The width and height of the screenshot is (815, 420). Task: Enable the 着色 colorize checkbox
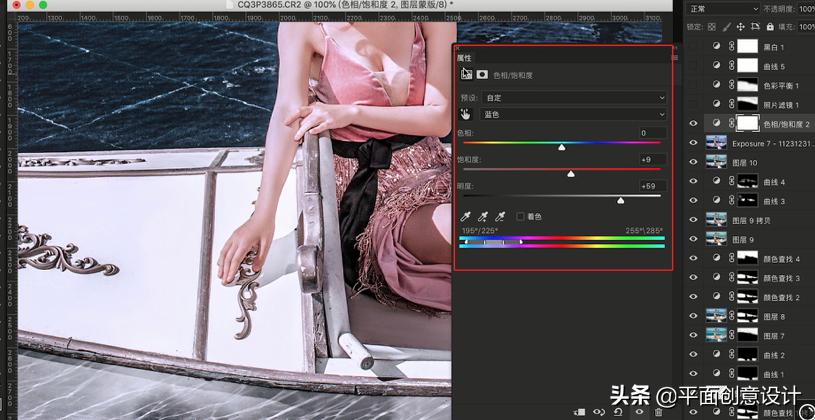[520, 216]
